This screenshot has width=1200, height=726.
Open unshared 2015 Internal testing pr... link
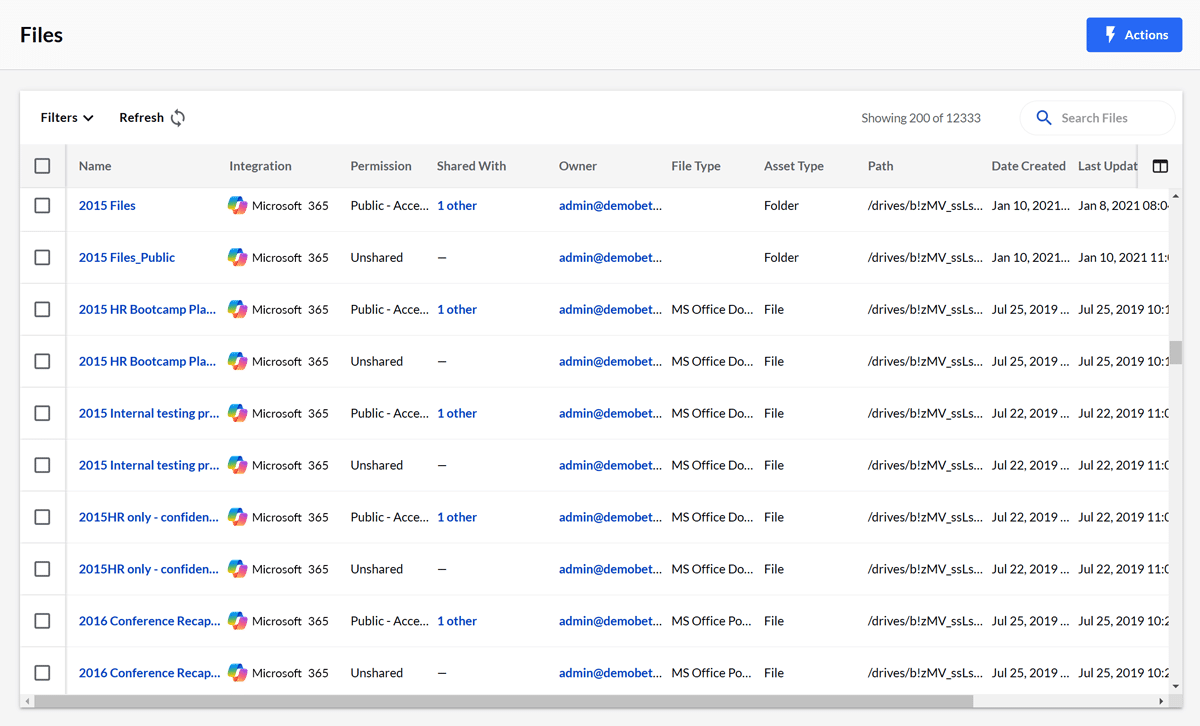point(149,465)
